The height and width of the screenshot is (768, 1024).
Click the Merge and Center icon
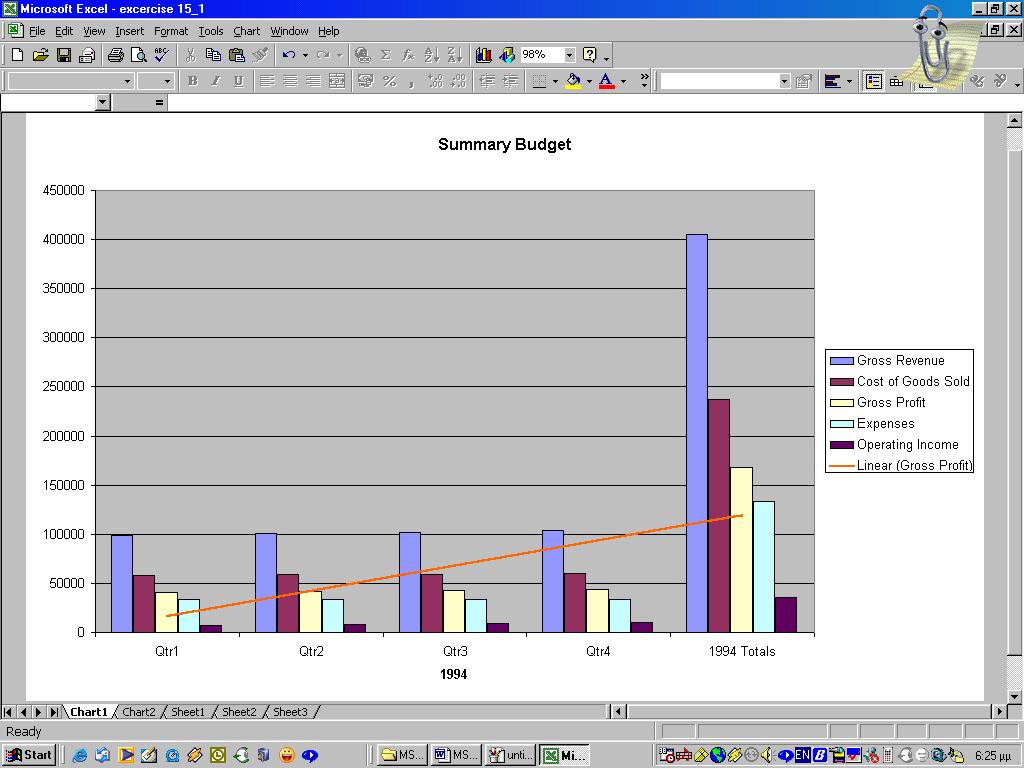(x=337, y=81)
